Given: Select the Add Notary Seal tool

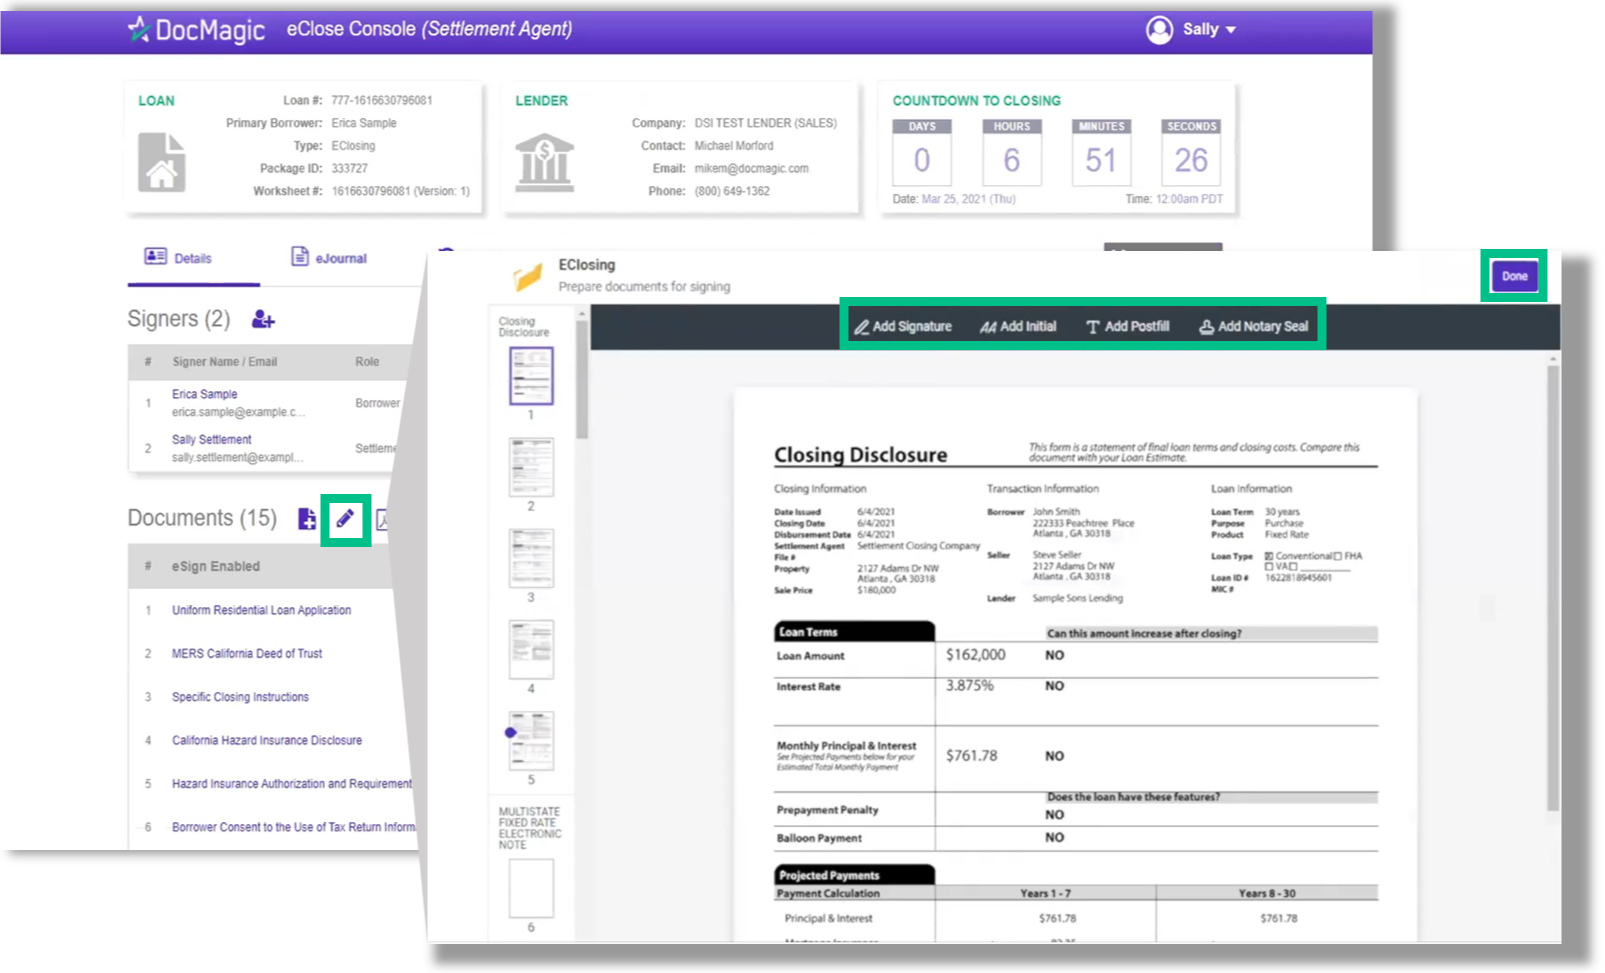Looking at the screenshot, I should coord(1254,326).
